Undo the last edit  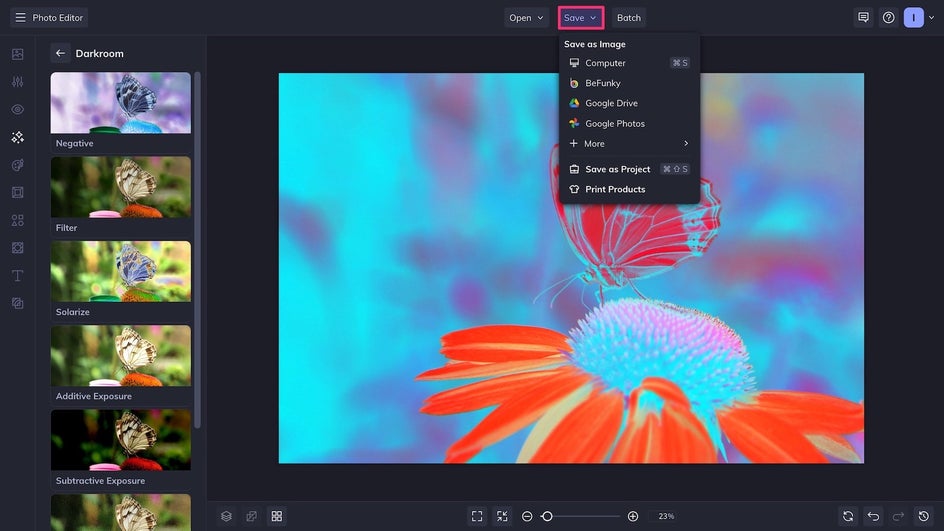pos(873,516)
